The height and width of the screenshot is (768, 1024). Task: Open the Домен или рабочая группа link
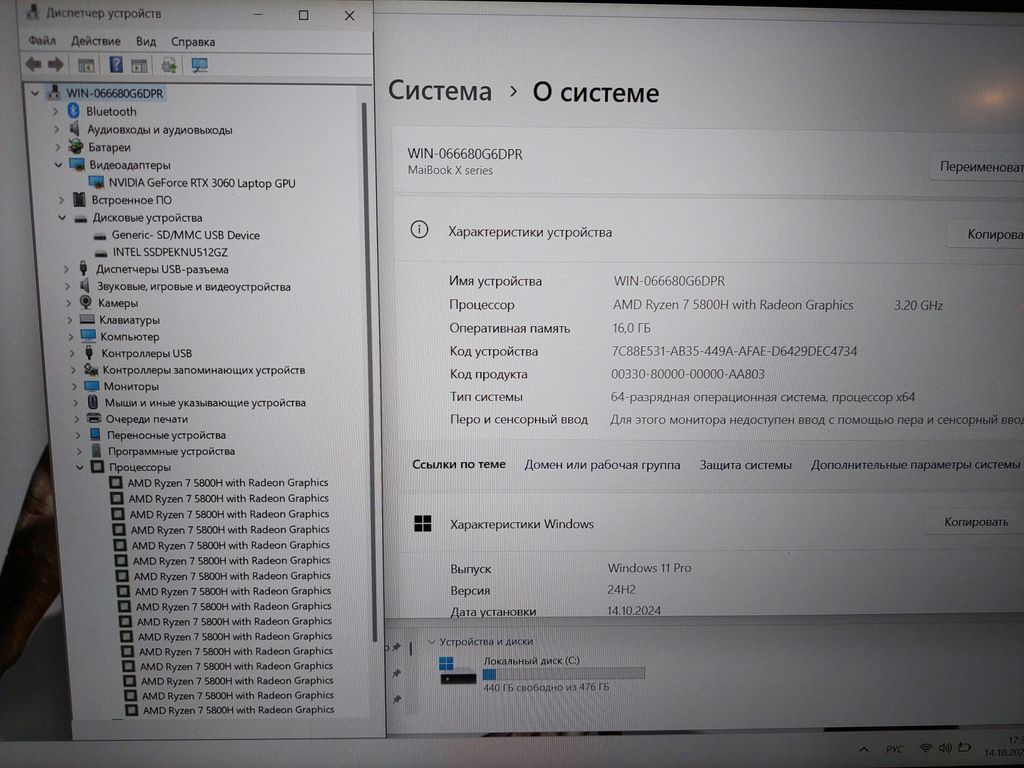click(x=602, y=464)
